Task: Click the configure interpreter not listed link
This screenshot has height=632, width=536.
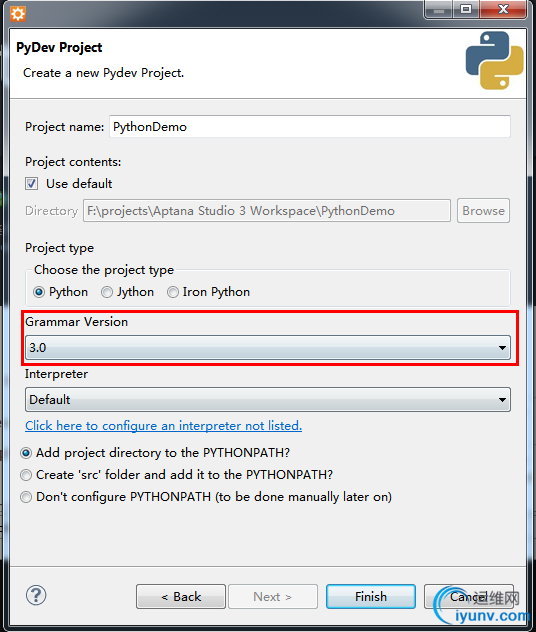Action: pos(164,426)
